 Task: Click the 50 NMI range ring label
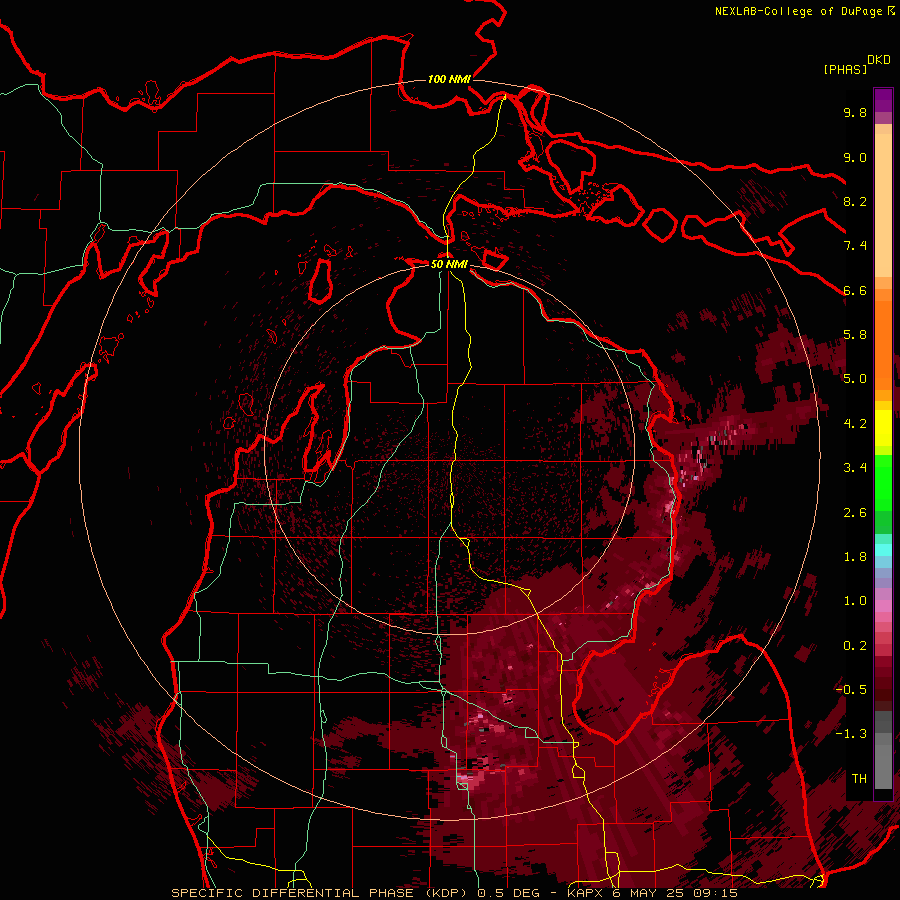click(449, 264)
